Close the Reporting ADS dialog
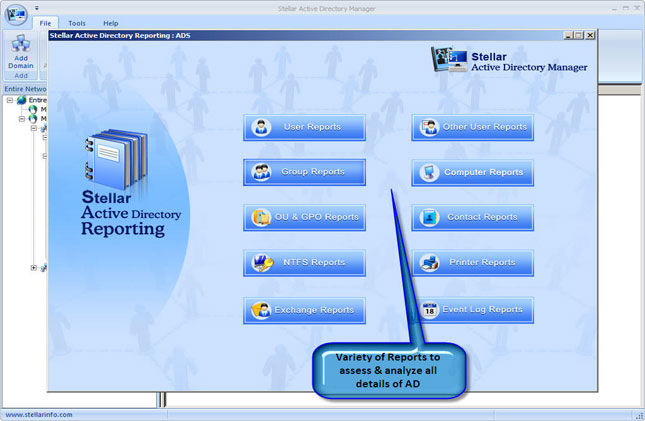 [590, 35]
